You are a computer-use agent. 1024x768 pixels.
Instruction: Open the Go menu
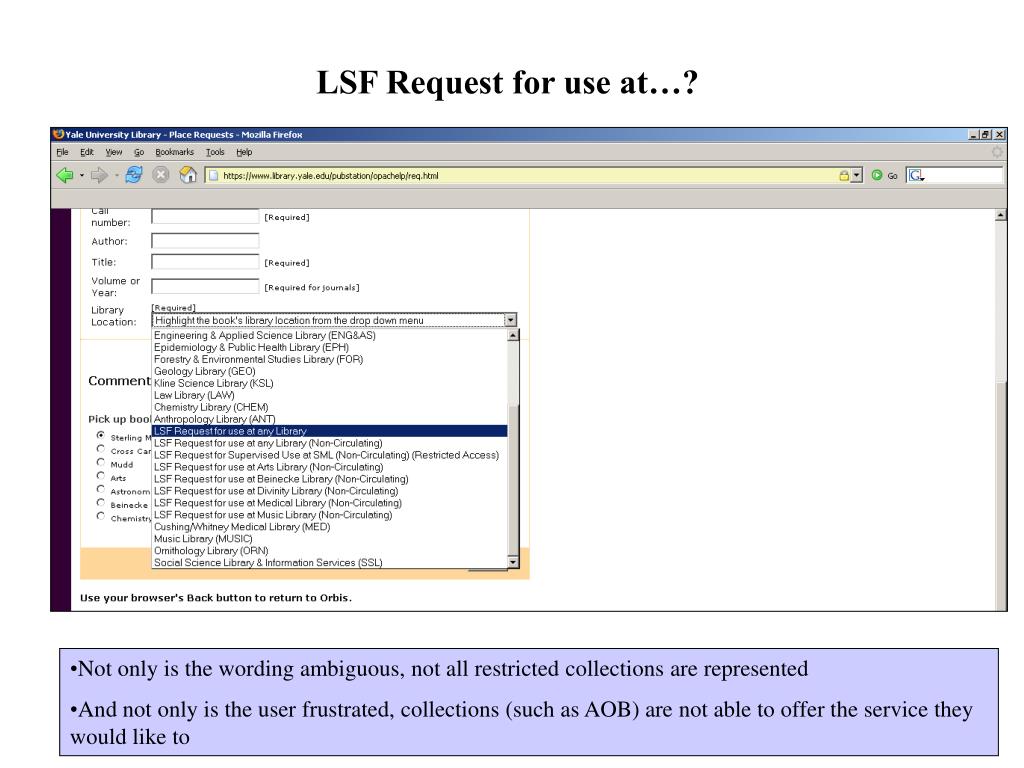138,152
